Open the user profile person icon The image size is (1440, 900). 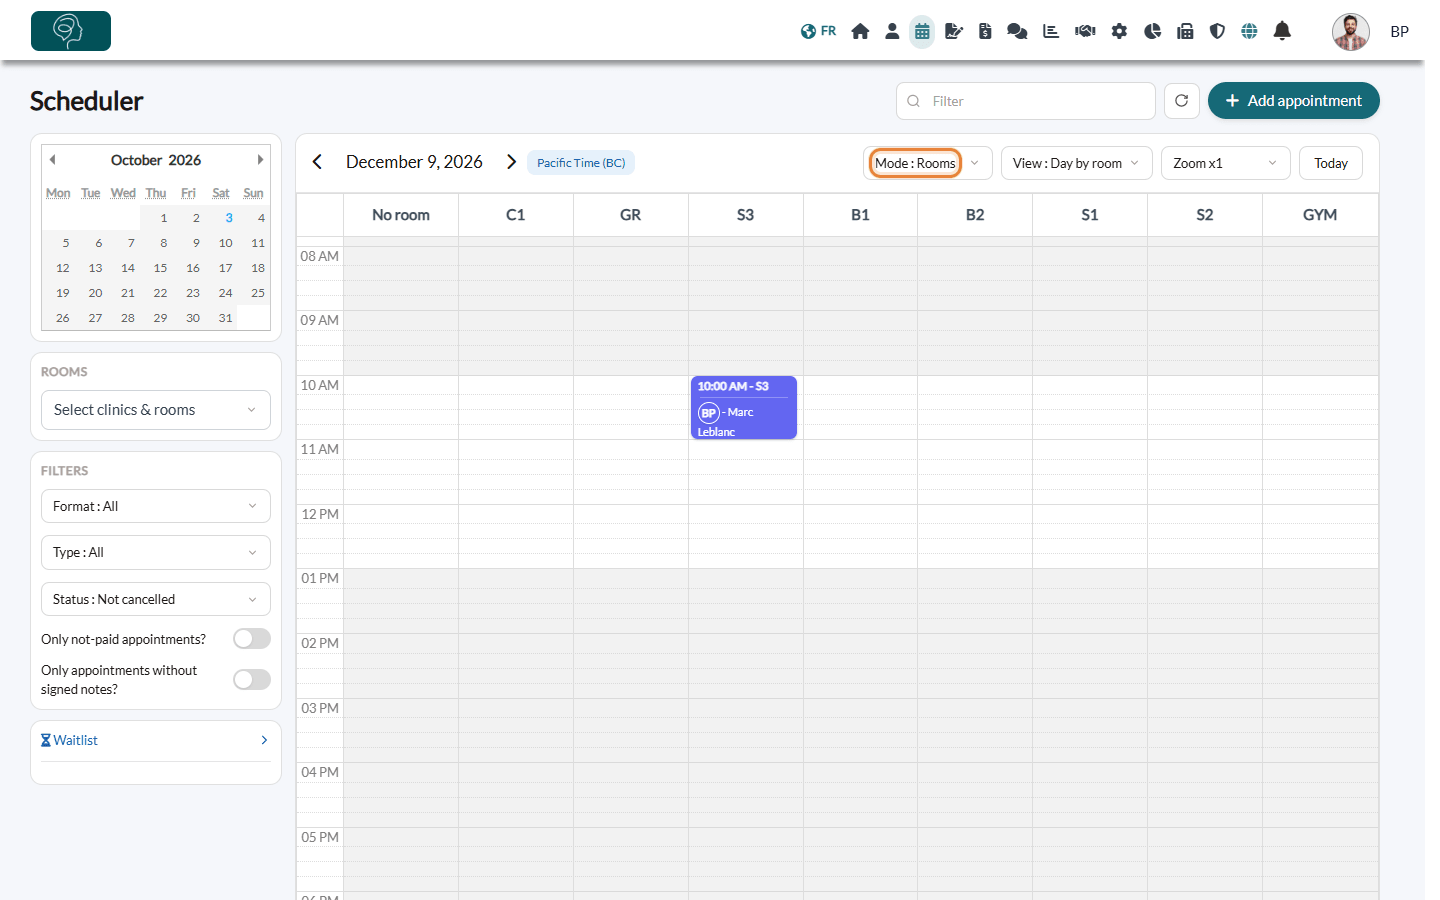point(892,31)
